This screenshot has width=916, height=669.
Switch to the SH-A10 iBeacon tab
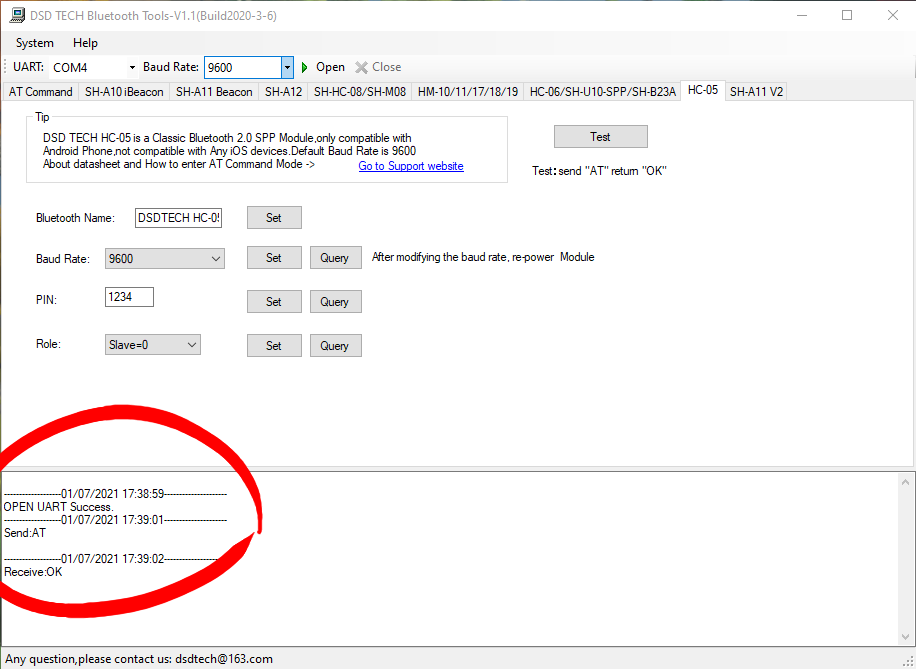pyautogui.click(x=124, y=92)
